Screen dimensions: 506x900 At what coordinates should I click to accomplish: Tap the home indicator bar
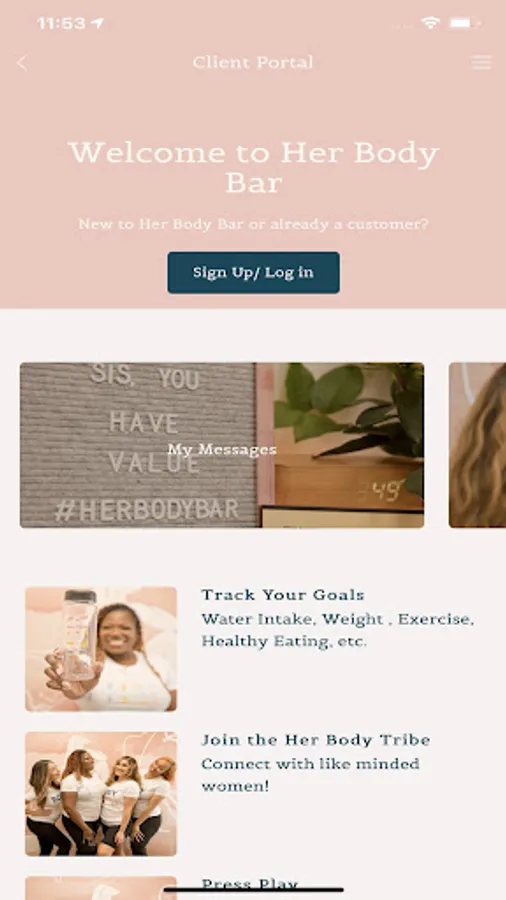[253, 890]
